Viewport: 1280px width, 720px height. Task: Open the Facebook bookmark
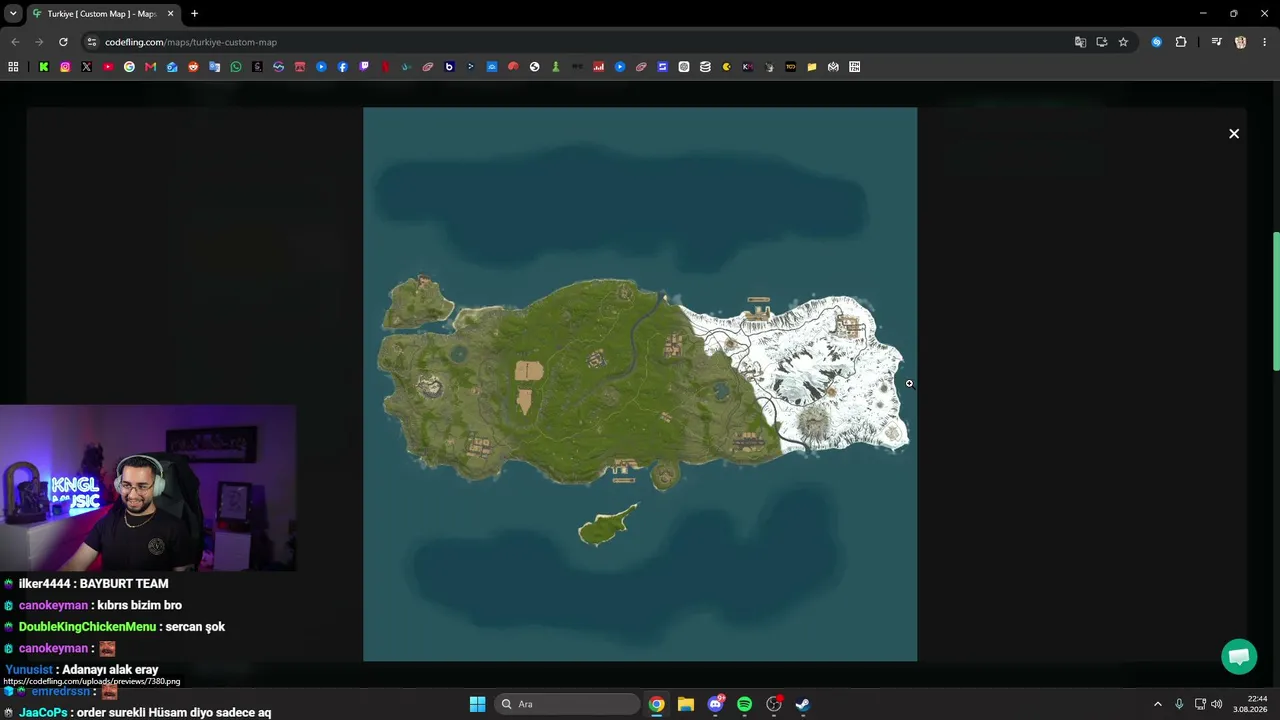pos(343,67)
